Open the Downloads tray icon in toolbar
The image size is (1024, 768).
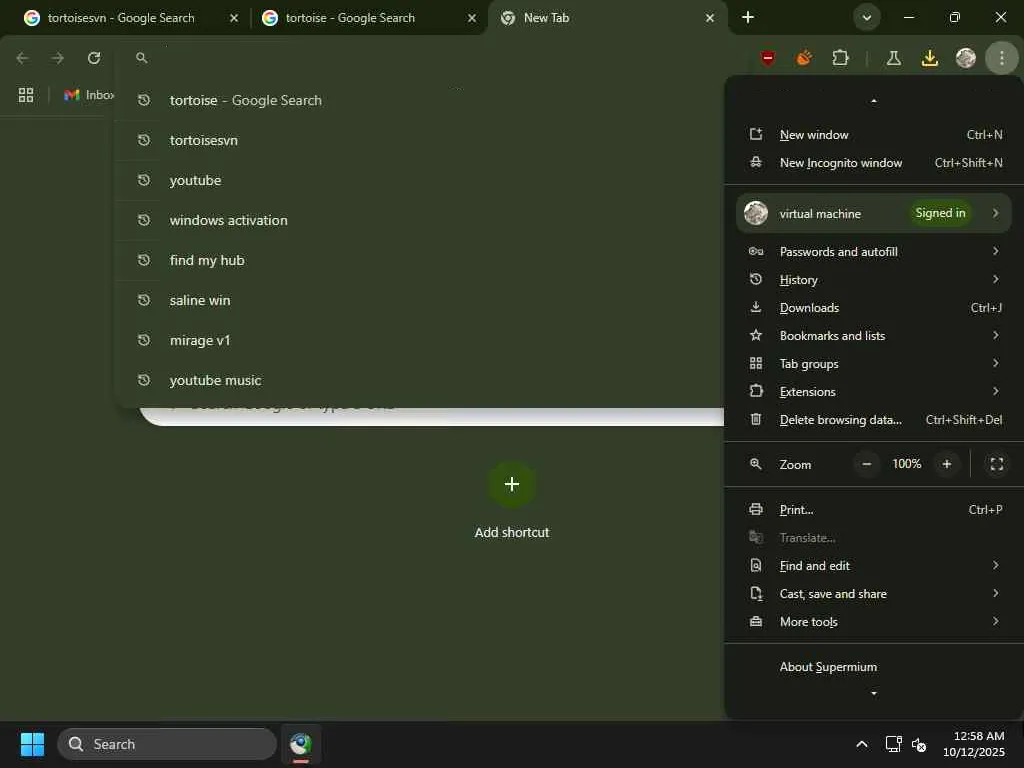929,58
